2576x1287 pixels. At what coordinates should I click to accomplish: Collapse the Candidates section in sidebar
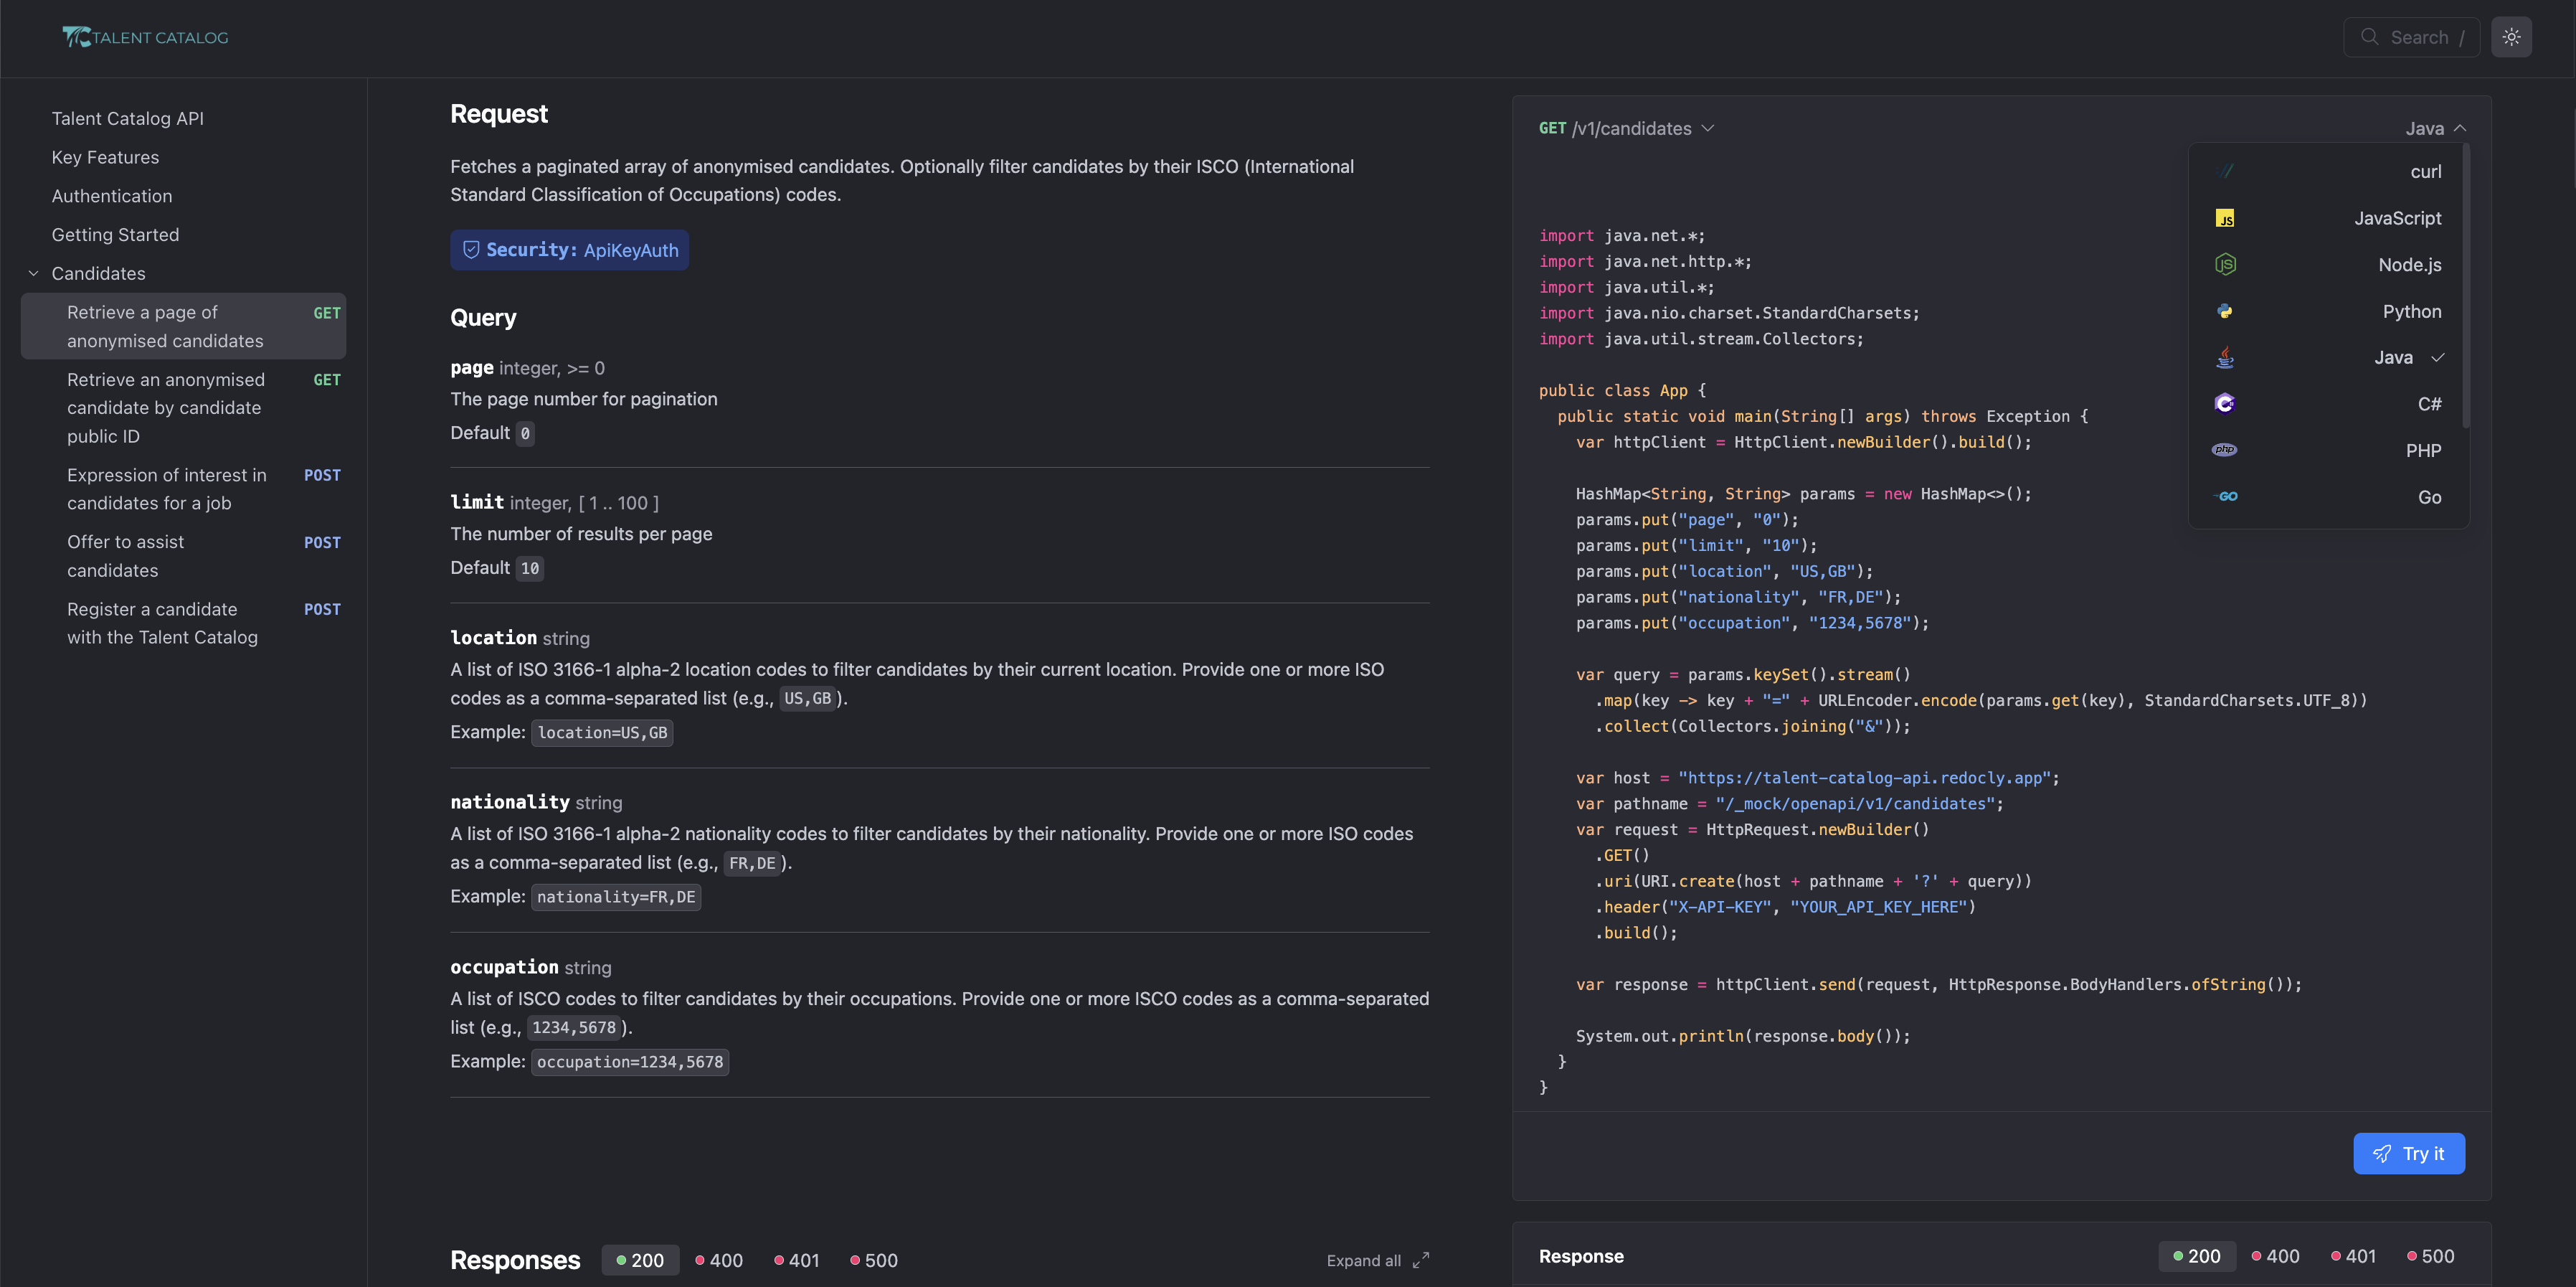point(33,273)
